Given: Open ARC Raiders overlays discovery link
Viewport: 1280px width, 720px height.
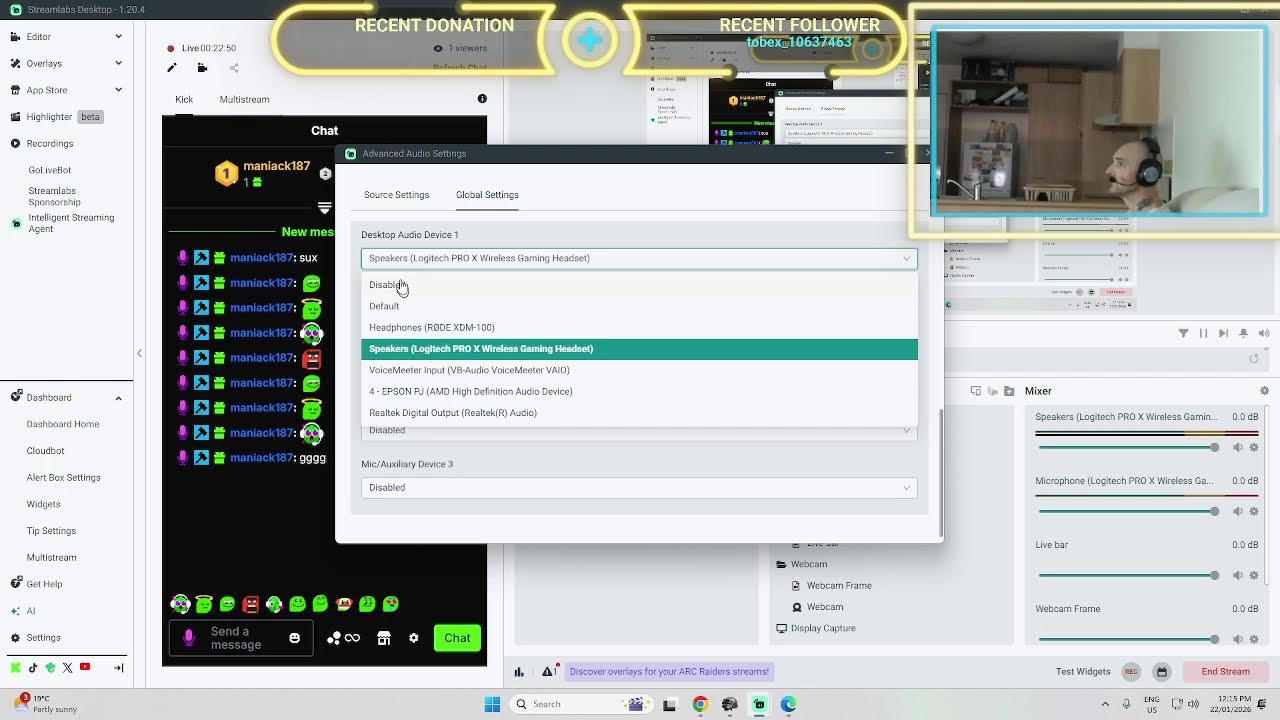Looking at the screenshot, I should (x=669, y=672).
